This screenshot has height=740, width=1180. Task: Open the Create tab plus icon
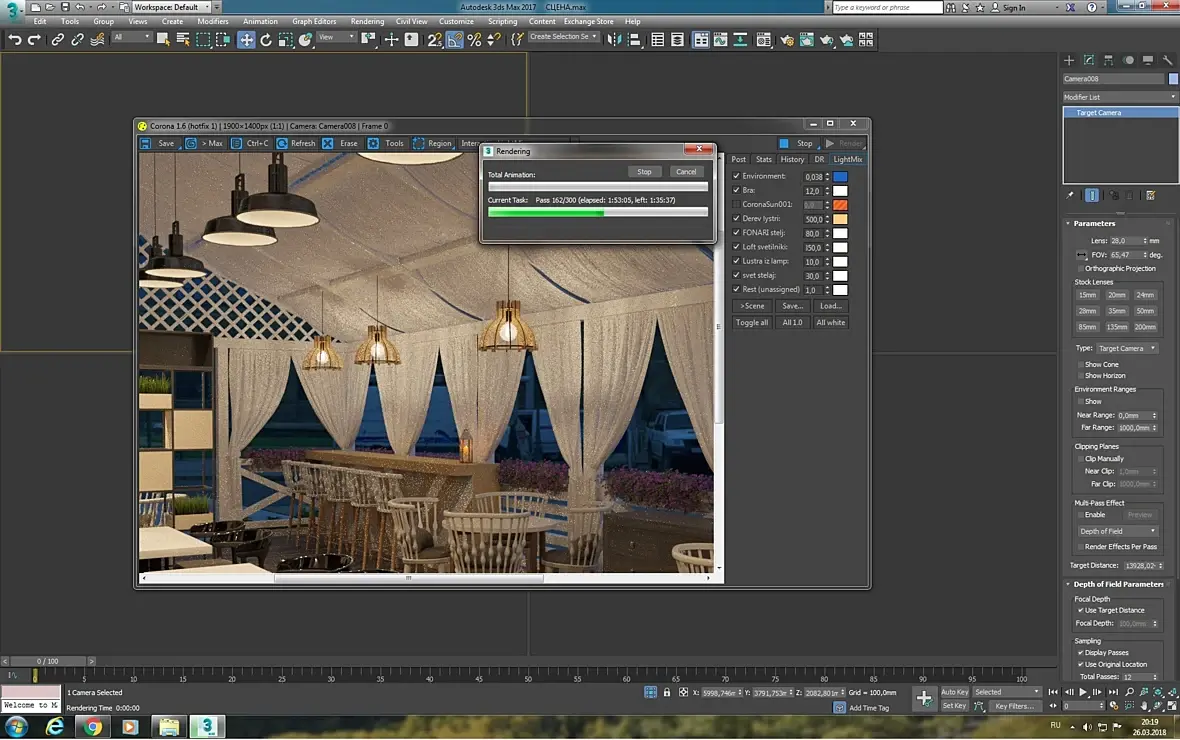(1069, 61)
